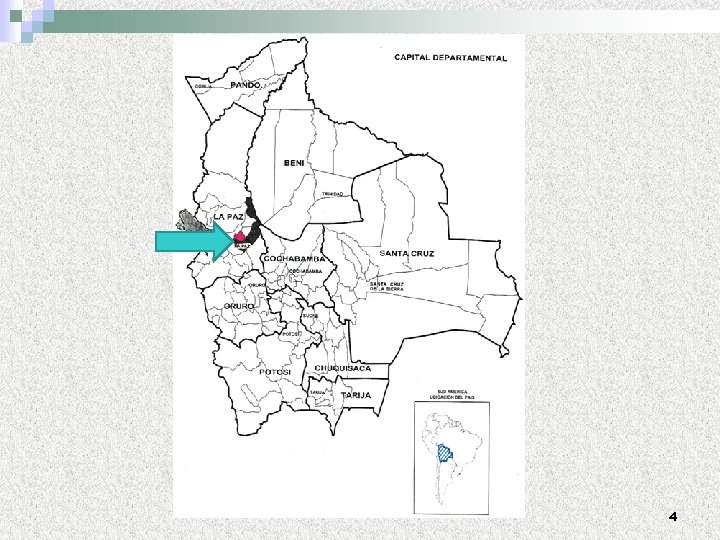This screenshot has width=720, height=540.
Task: Select the "BENI" department label
Action: point(294,163)
